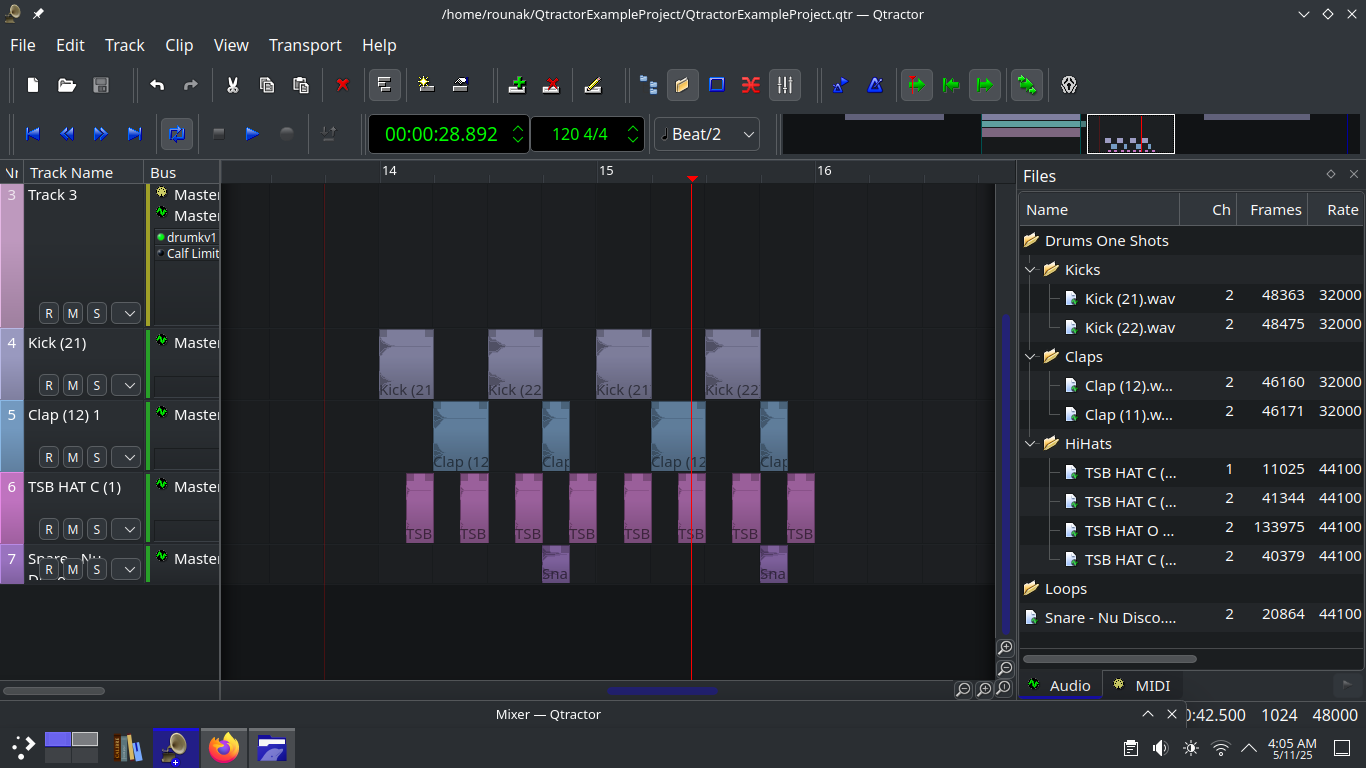Click the red X delete icon
Image resolution: width=1366 pixels, height=768 pixels.
click(343, 85)
